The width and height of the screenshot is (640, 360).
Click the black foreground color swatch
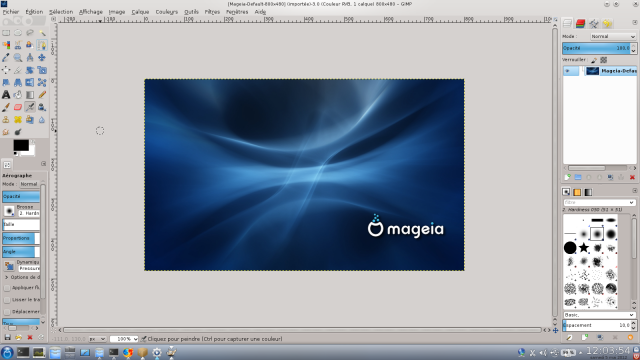pyautogui.click(x=20, y=145)
